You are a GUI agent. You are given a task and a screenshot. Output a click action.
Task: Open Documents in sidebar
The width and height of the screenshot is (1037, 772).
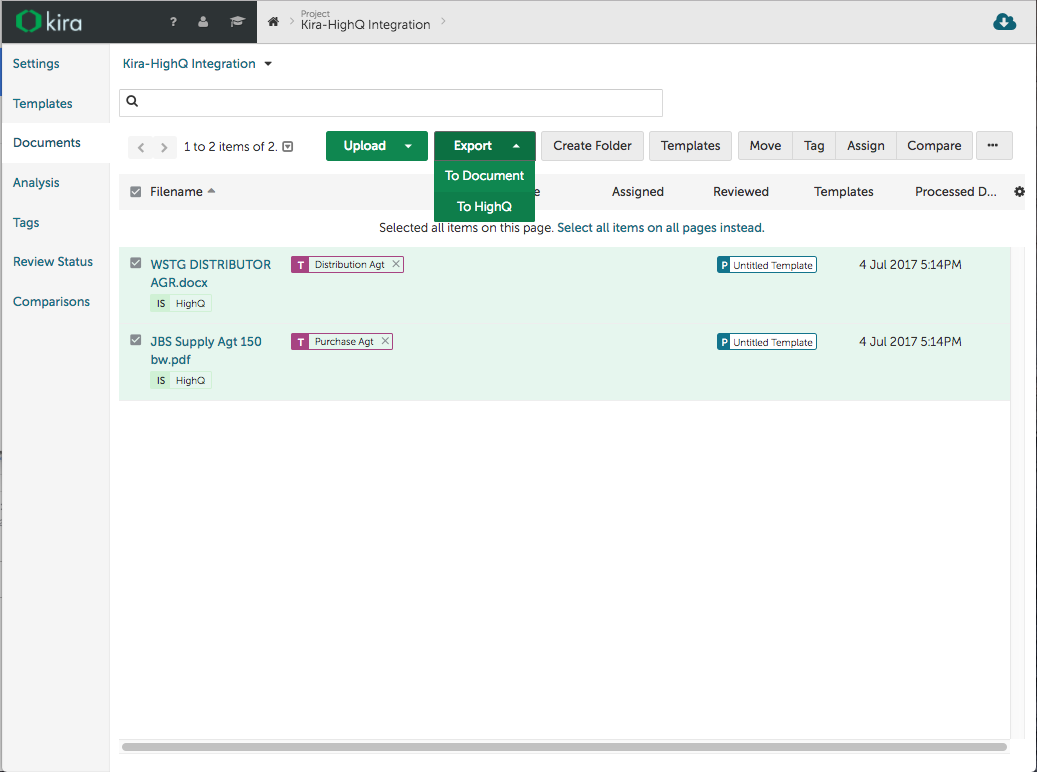pyautogui.click(x=46, y=142)
